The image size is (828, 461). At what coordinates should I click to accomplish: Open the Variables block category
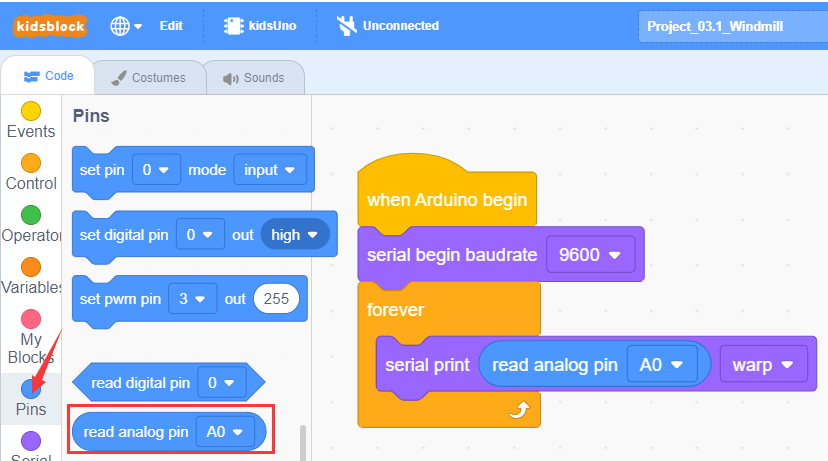coord(31,277)
